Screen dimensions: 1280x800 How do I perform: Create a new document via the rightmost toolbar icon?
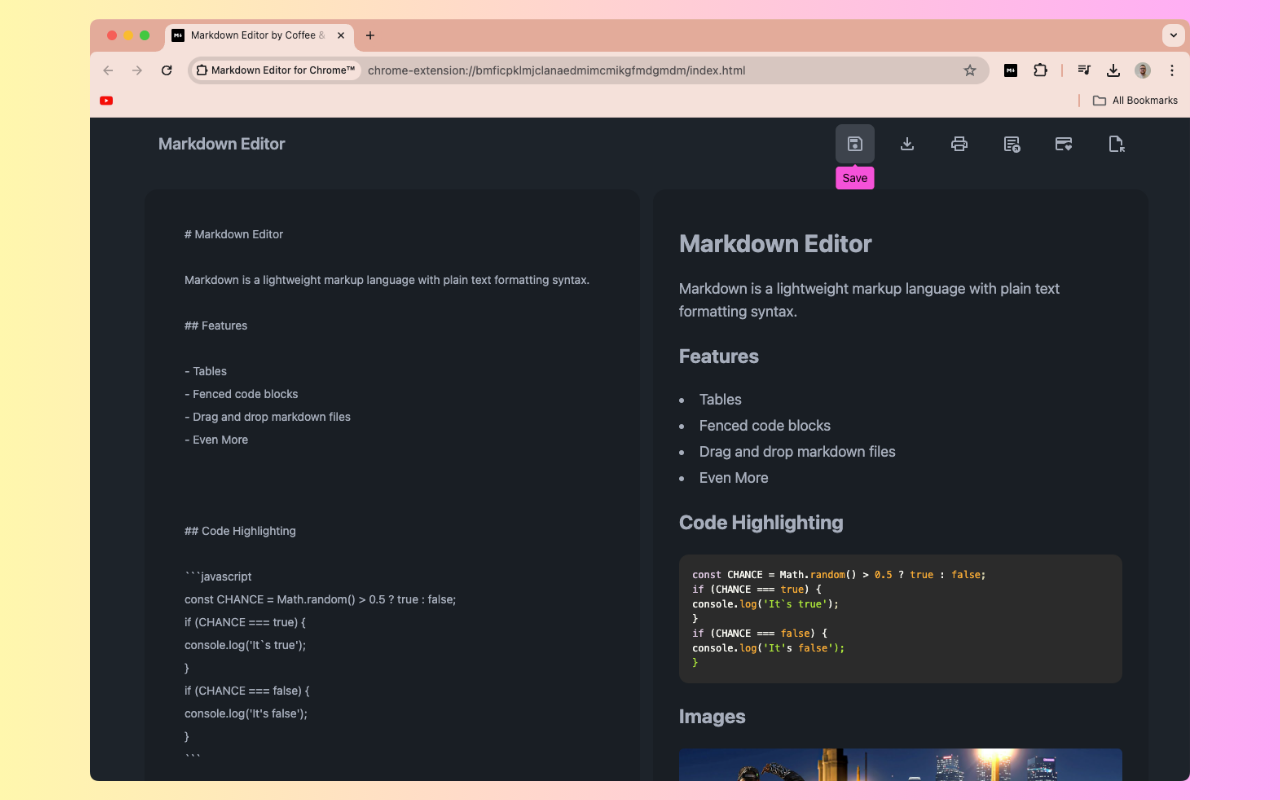tap(1115, 143)
